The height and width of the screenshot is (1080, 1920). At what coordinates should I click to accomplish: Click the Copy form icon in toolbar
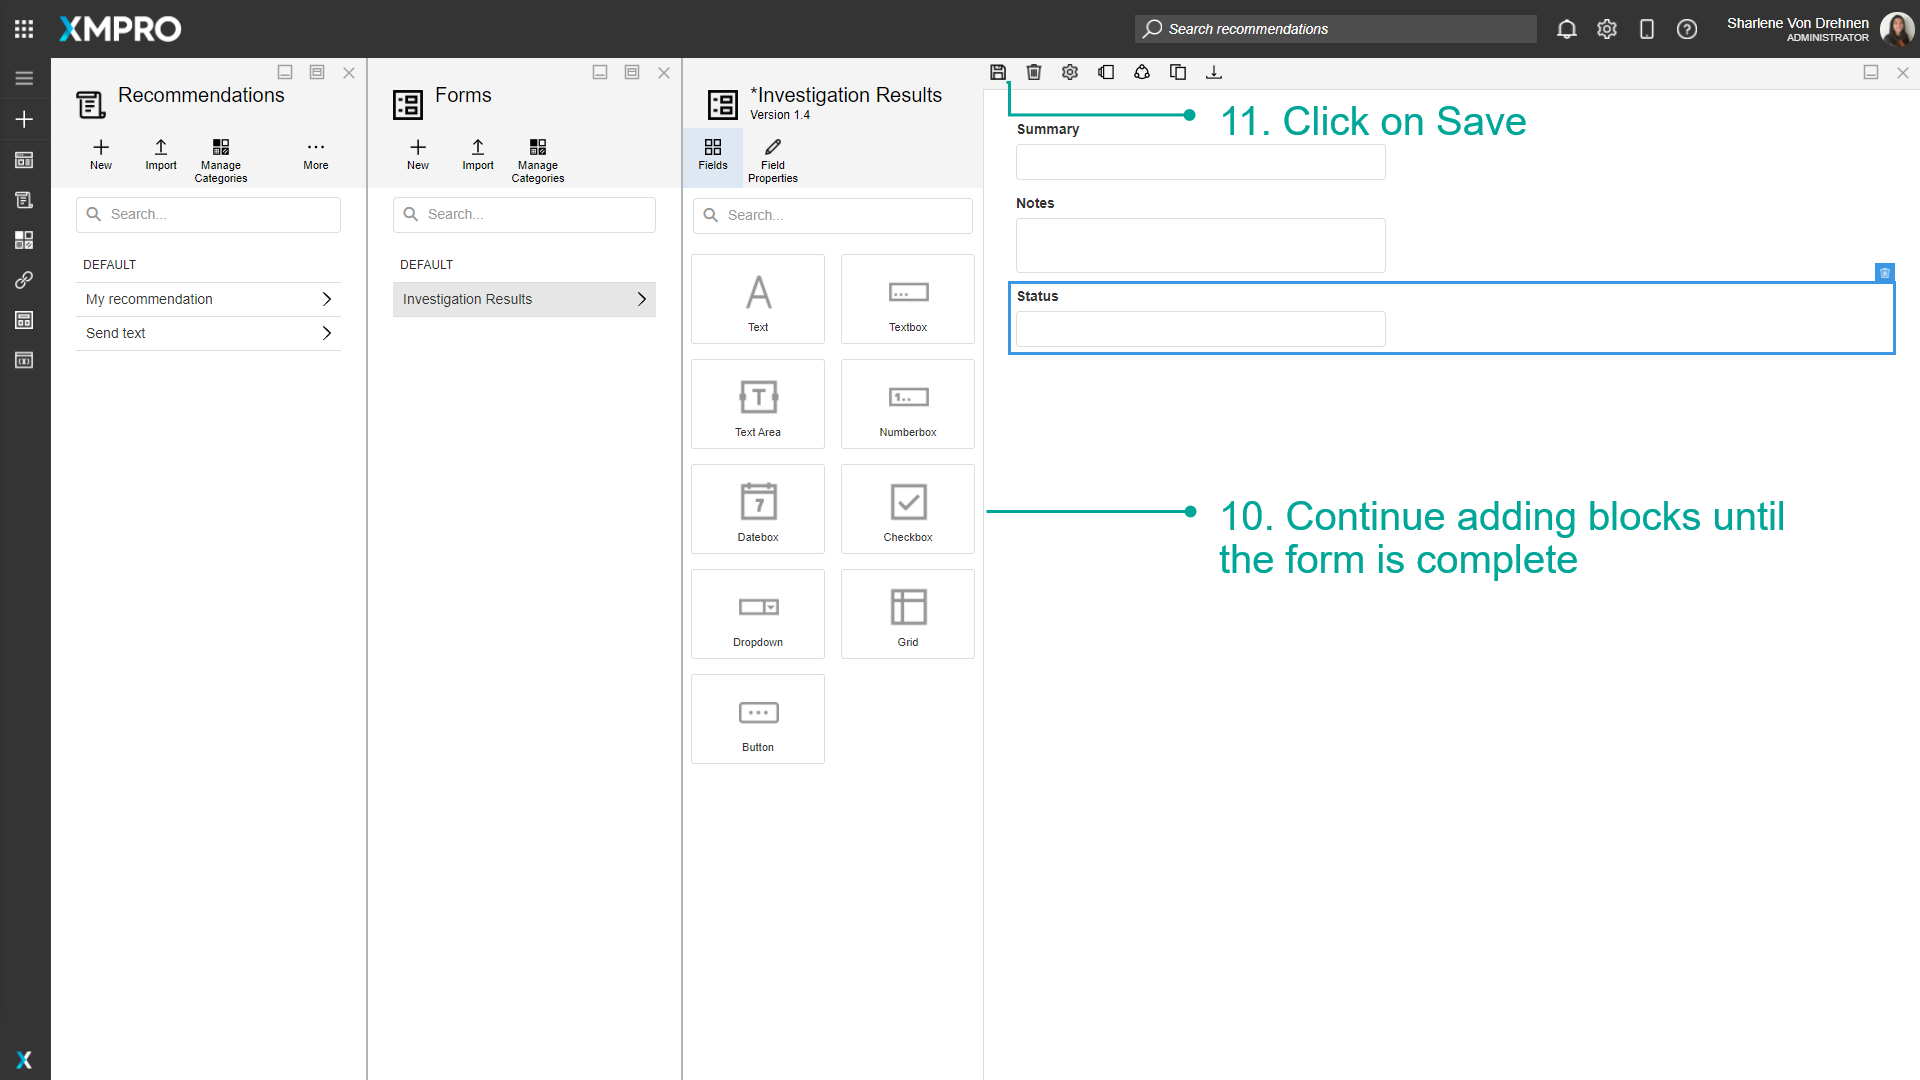1178,72
